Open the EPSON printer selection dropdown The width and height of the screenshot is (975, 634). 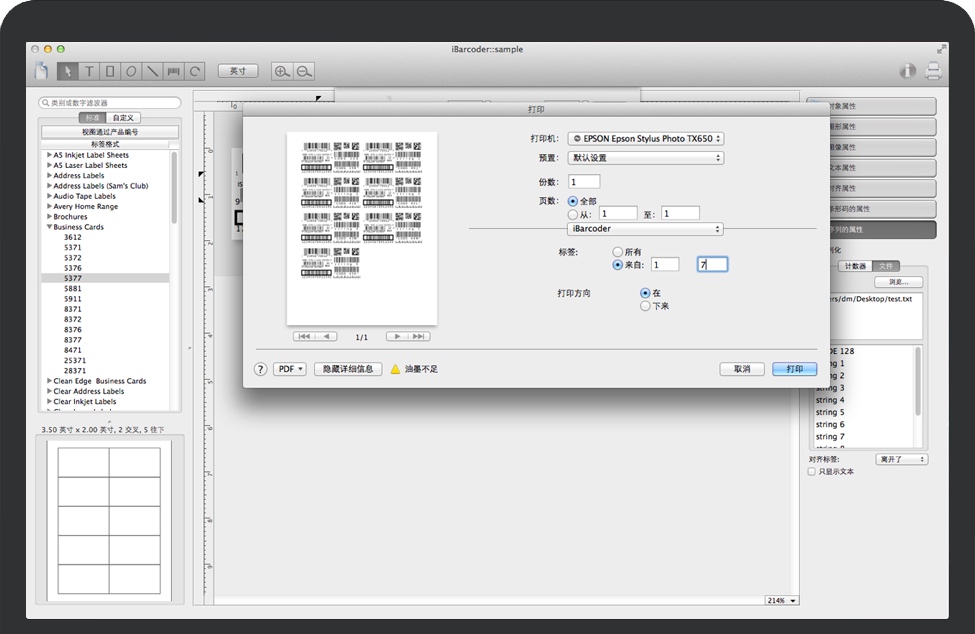click(x=645, y=139)
